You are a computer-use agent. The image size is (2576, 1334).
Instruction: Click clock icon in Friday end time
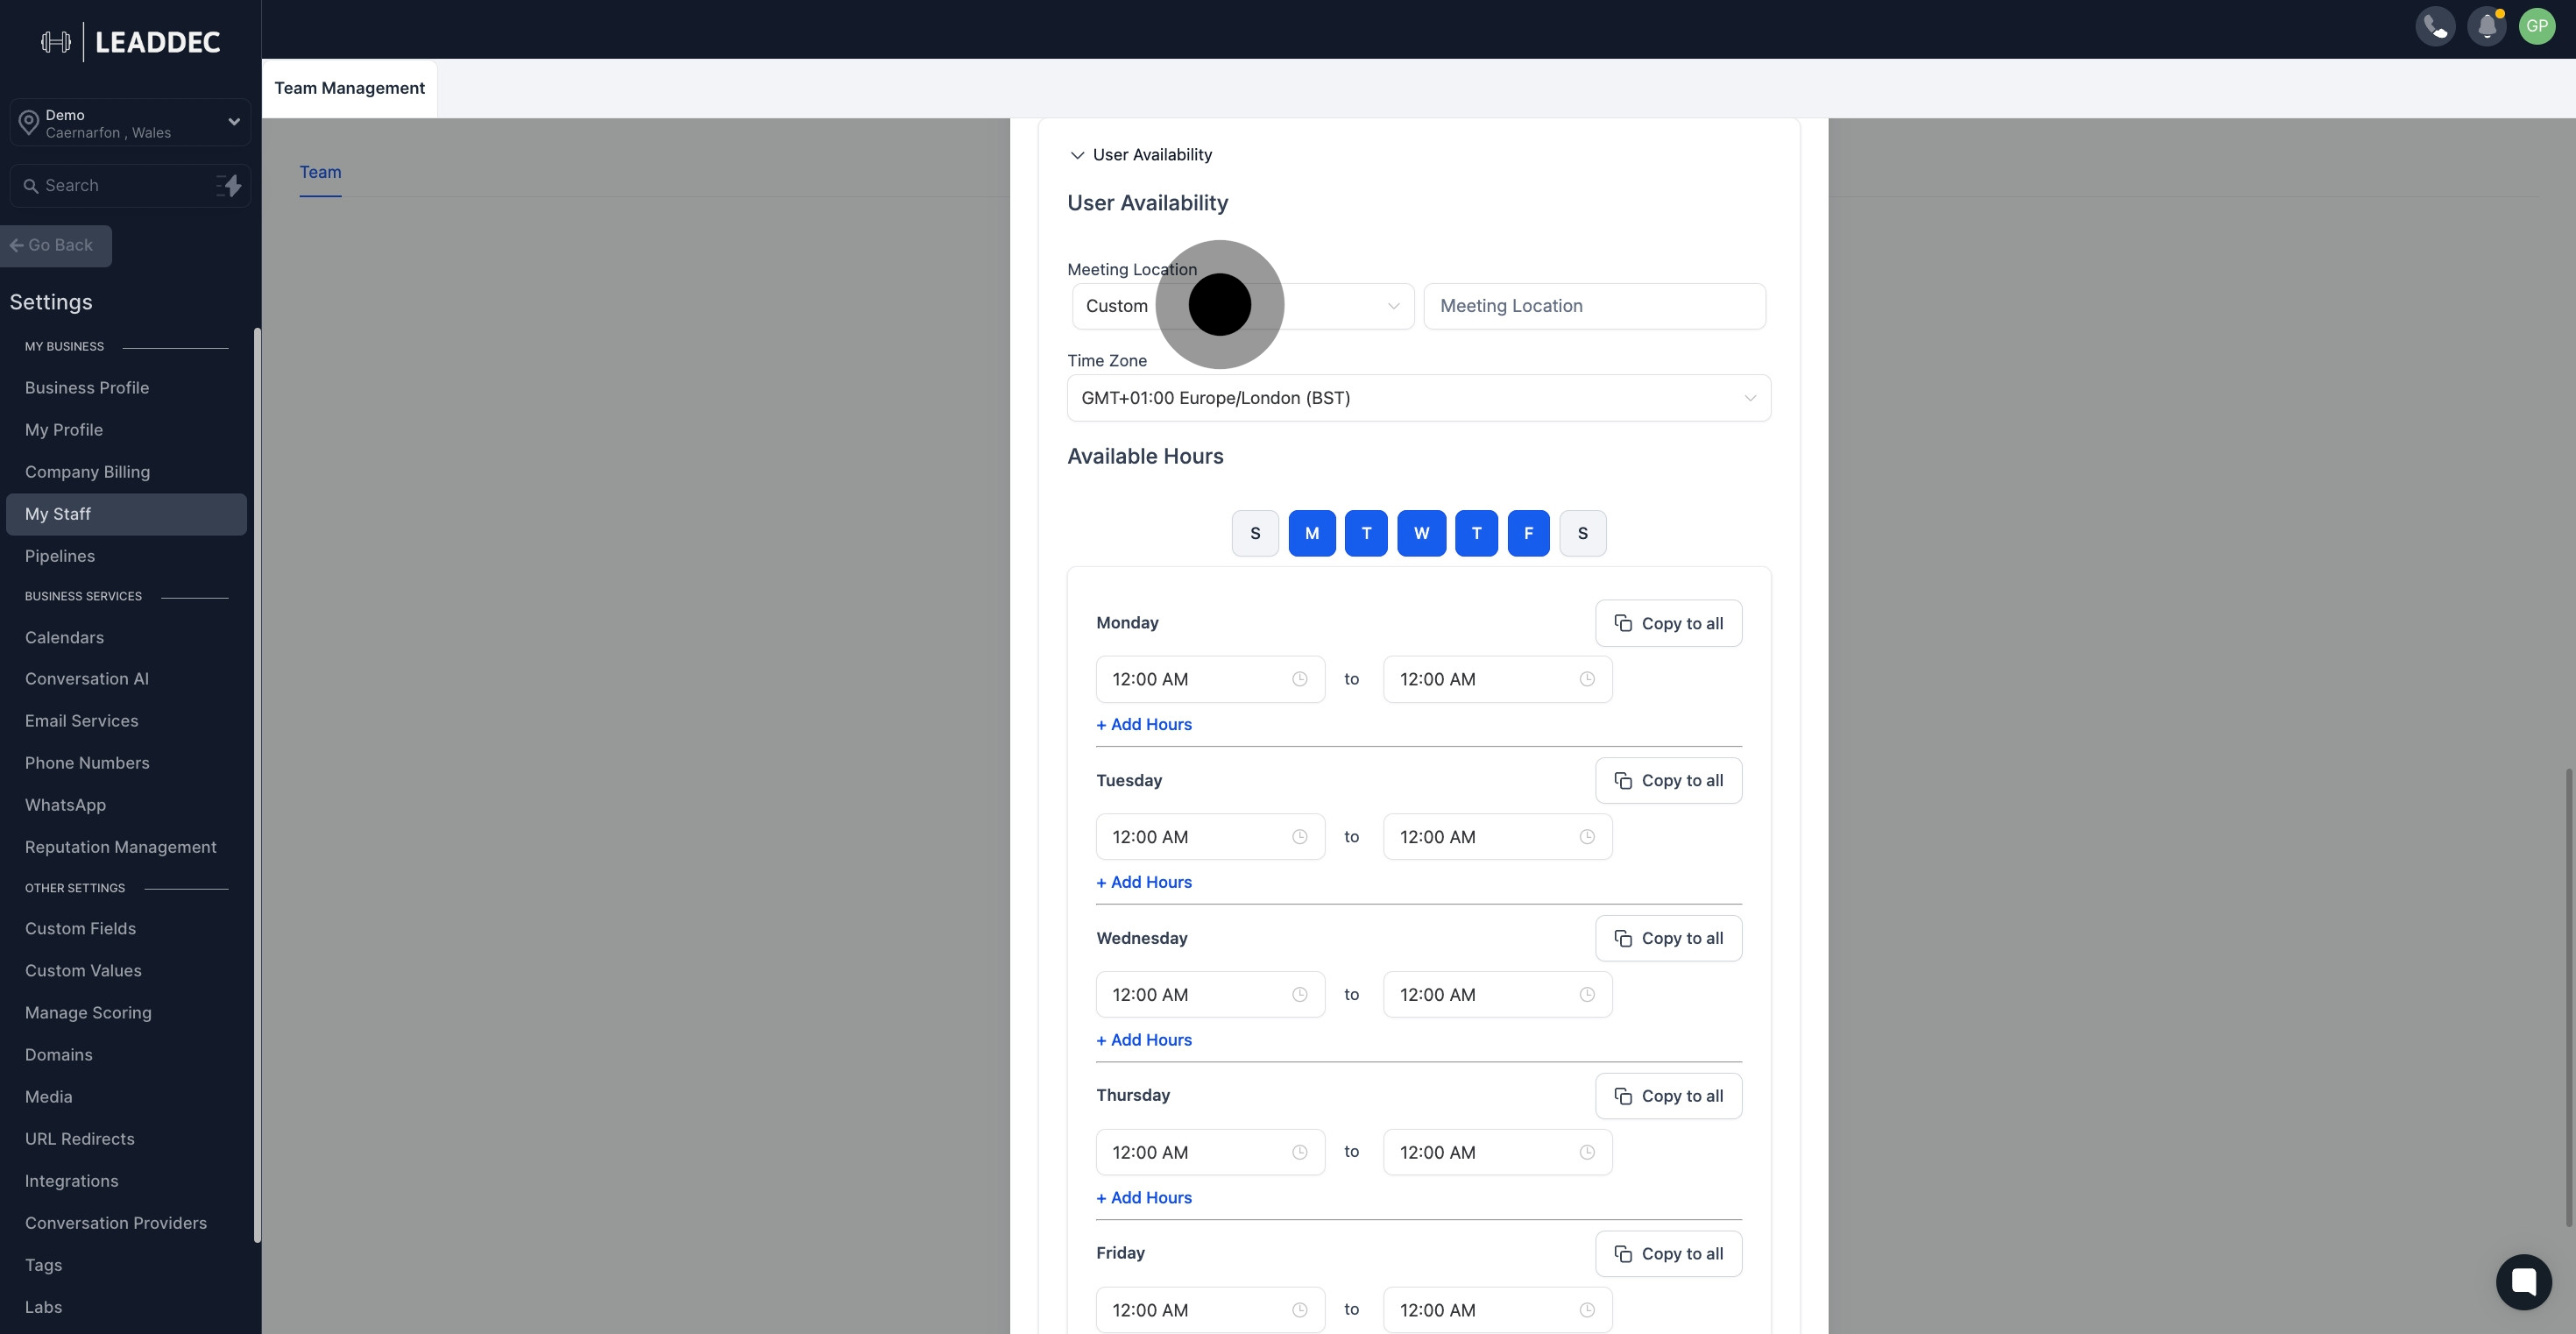(1587, 1310)
